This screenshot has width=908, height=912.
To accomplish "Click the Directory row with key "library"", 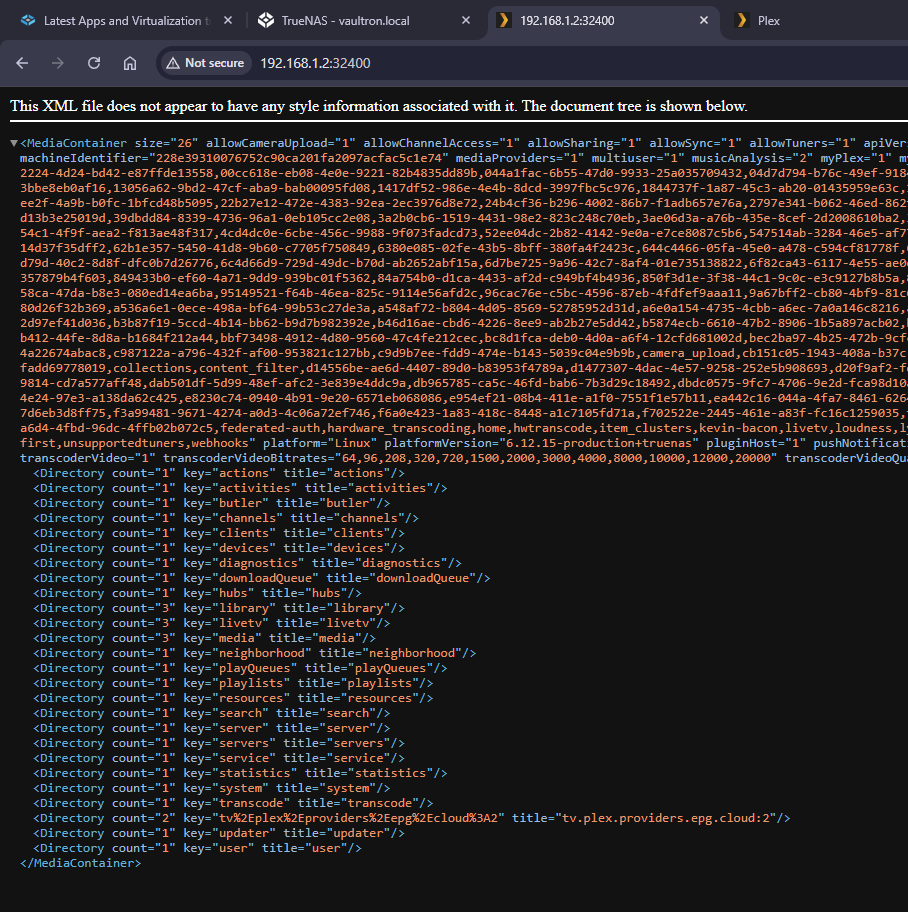I will (219, 608).
